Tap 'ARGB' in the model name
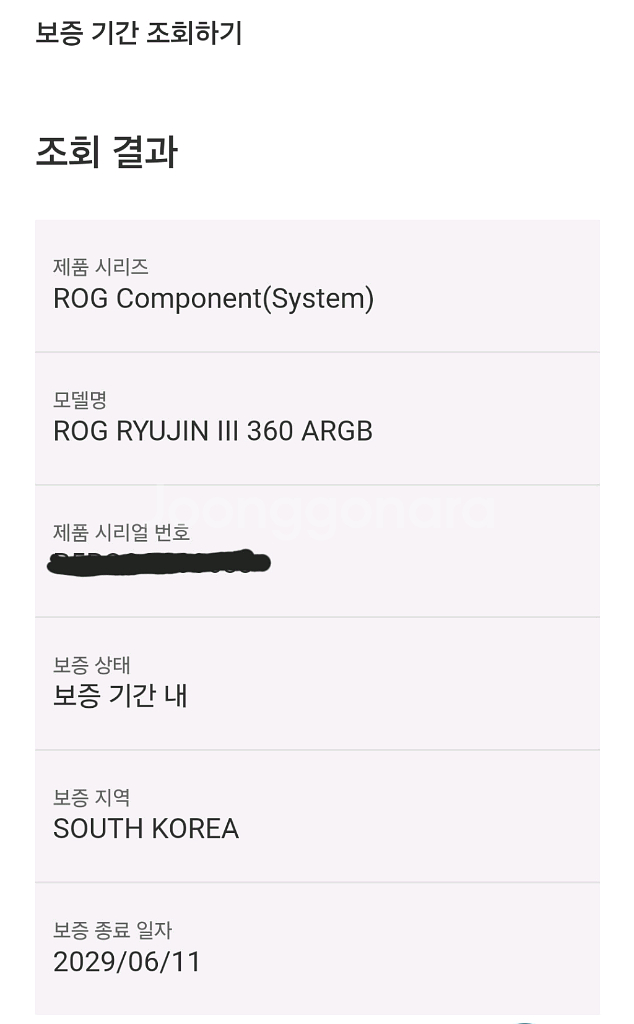The height and width of the screenshot is (1024, 634). (x=336, y=431)
